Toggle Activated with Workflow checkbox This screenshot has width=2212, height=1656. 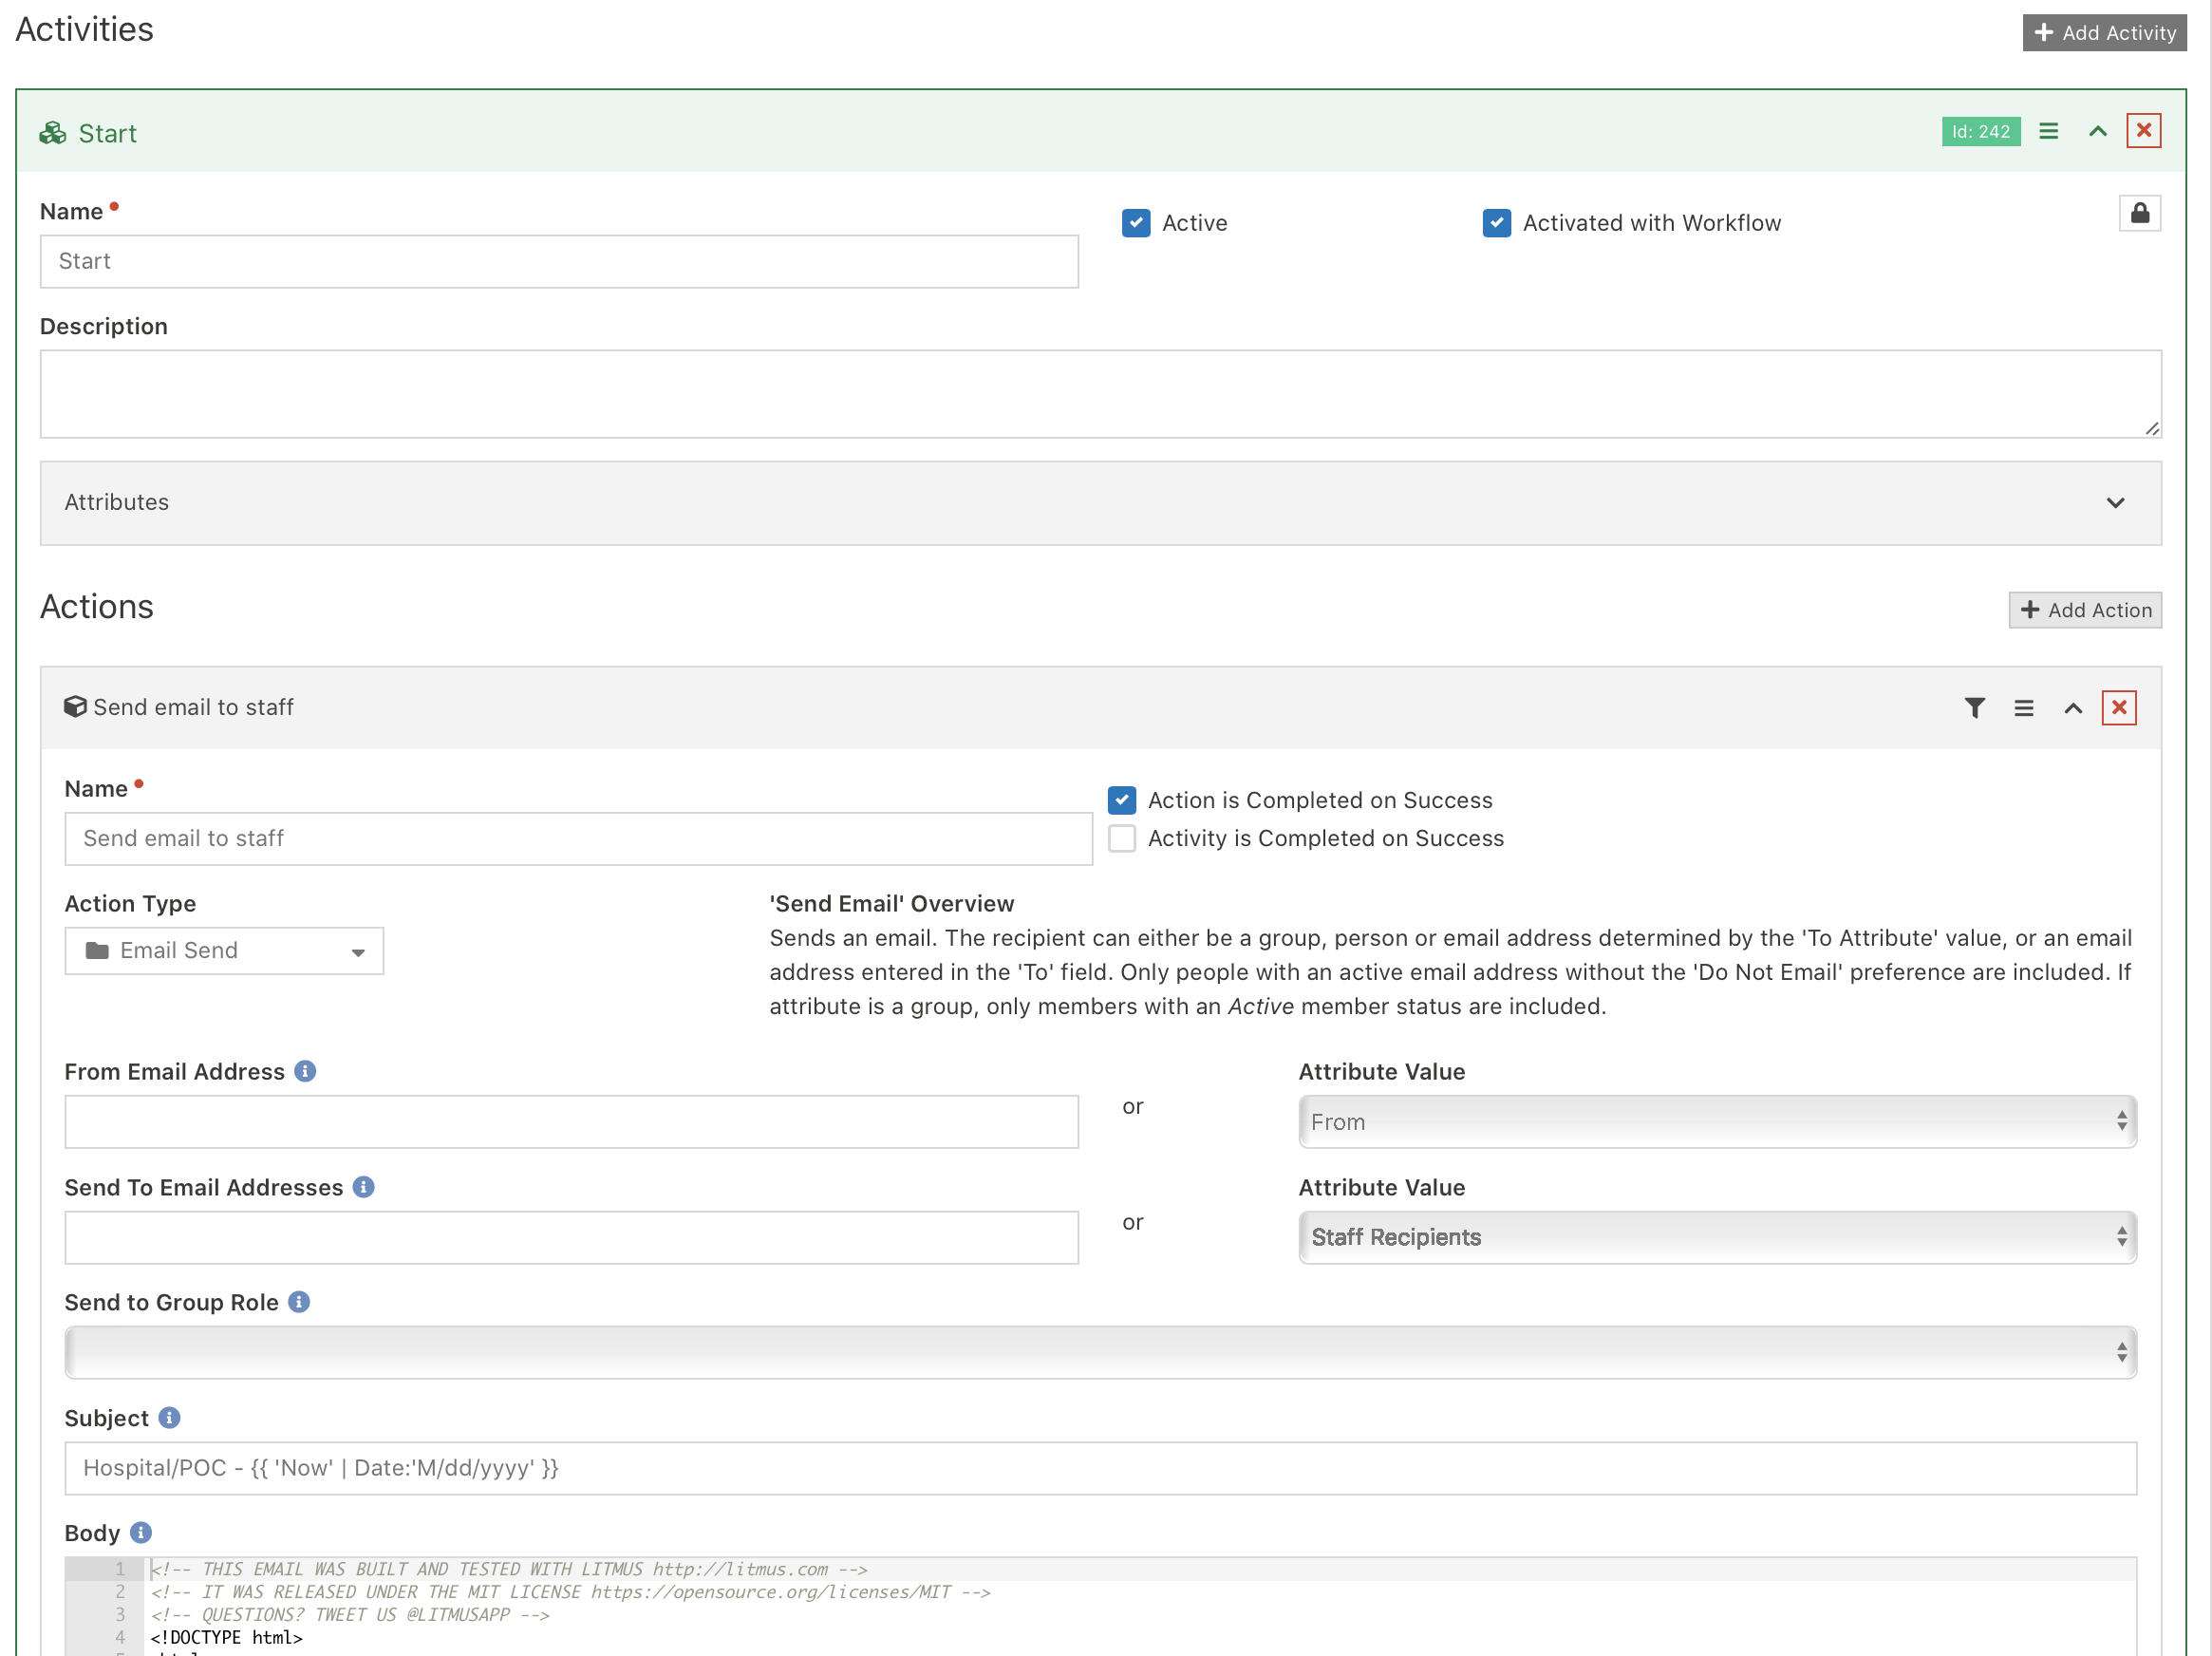1496,223
